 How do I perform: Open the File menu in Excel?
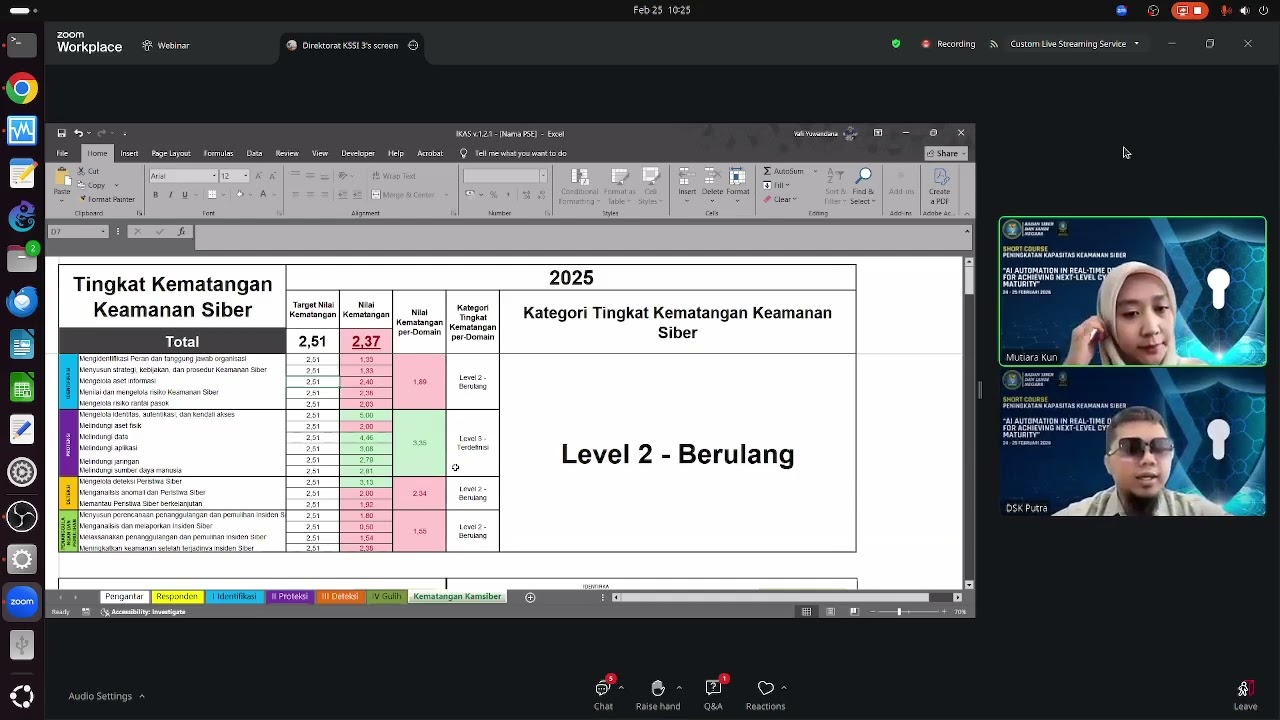(x=63, y=153)
